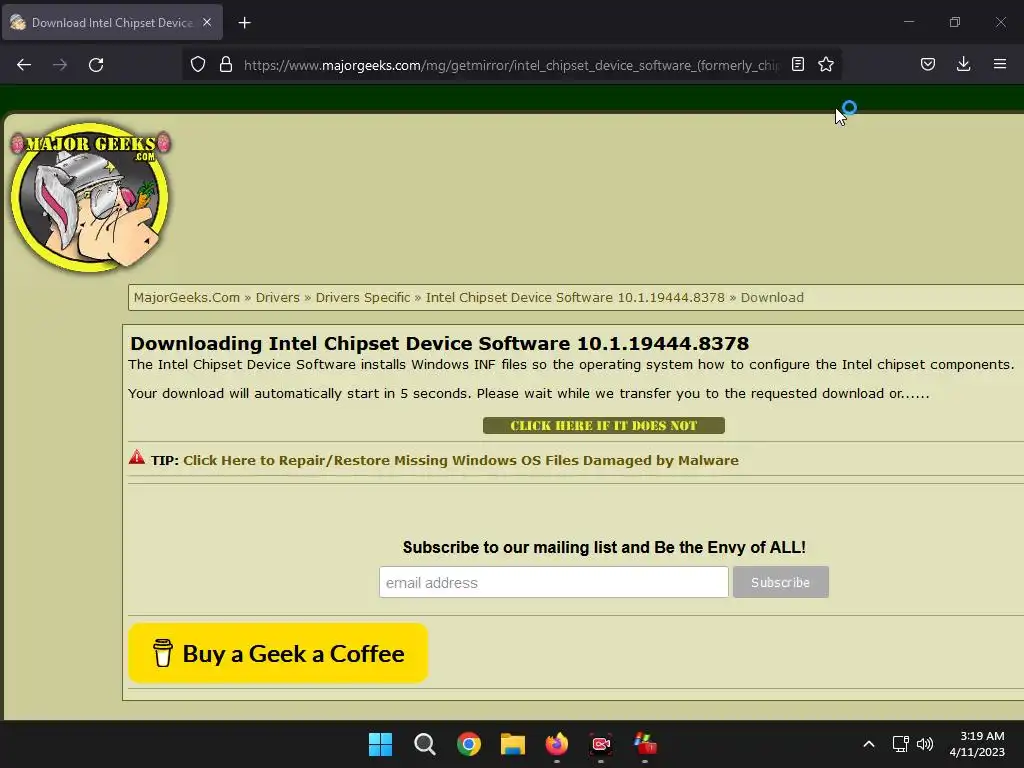Restore down the Firefox window
The width and height of the screenshot is (1024, 768).
pyautogui.click(x=955, y=22)
